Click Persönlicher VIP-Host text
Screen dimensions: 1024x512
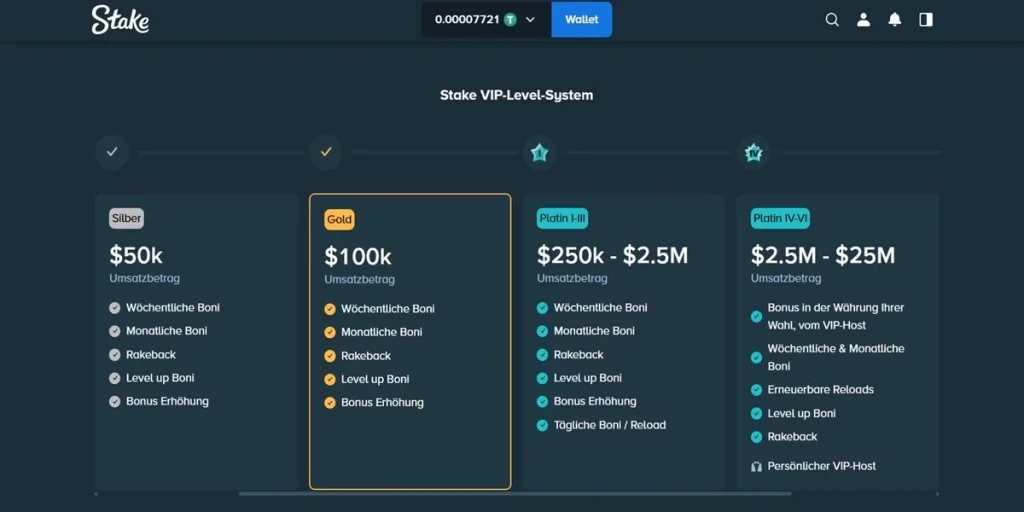[x=822, y=466]
